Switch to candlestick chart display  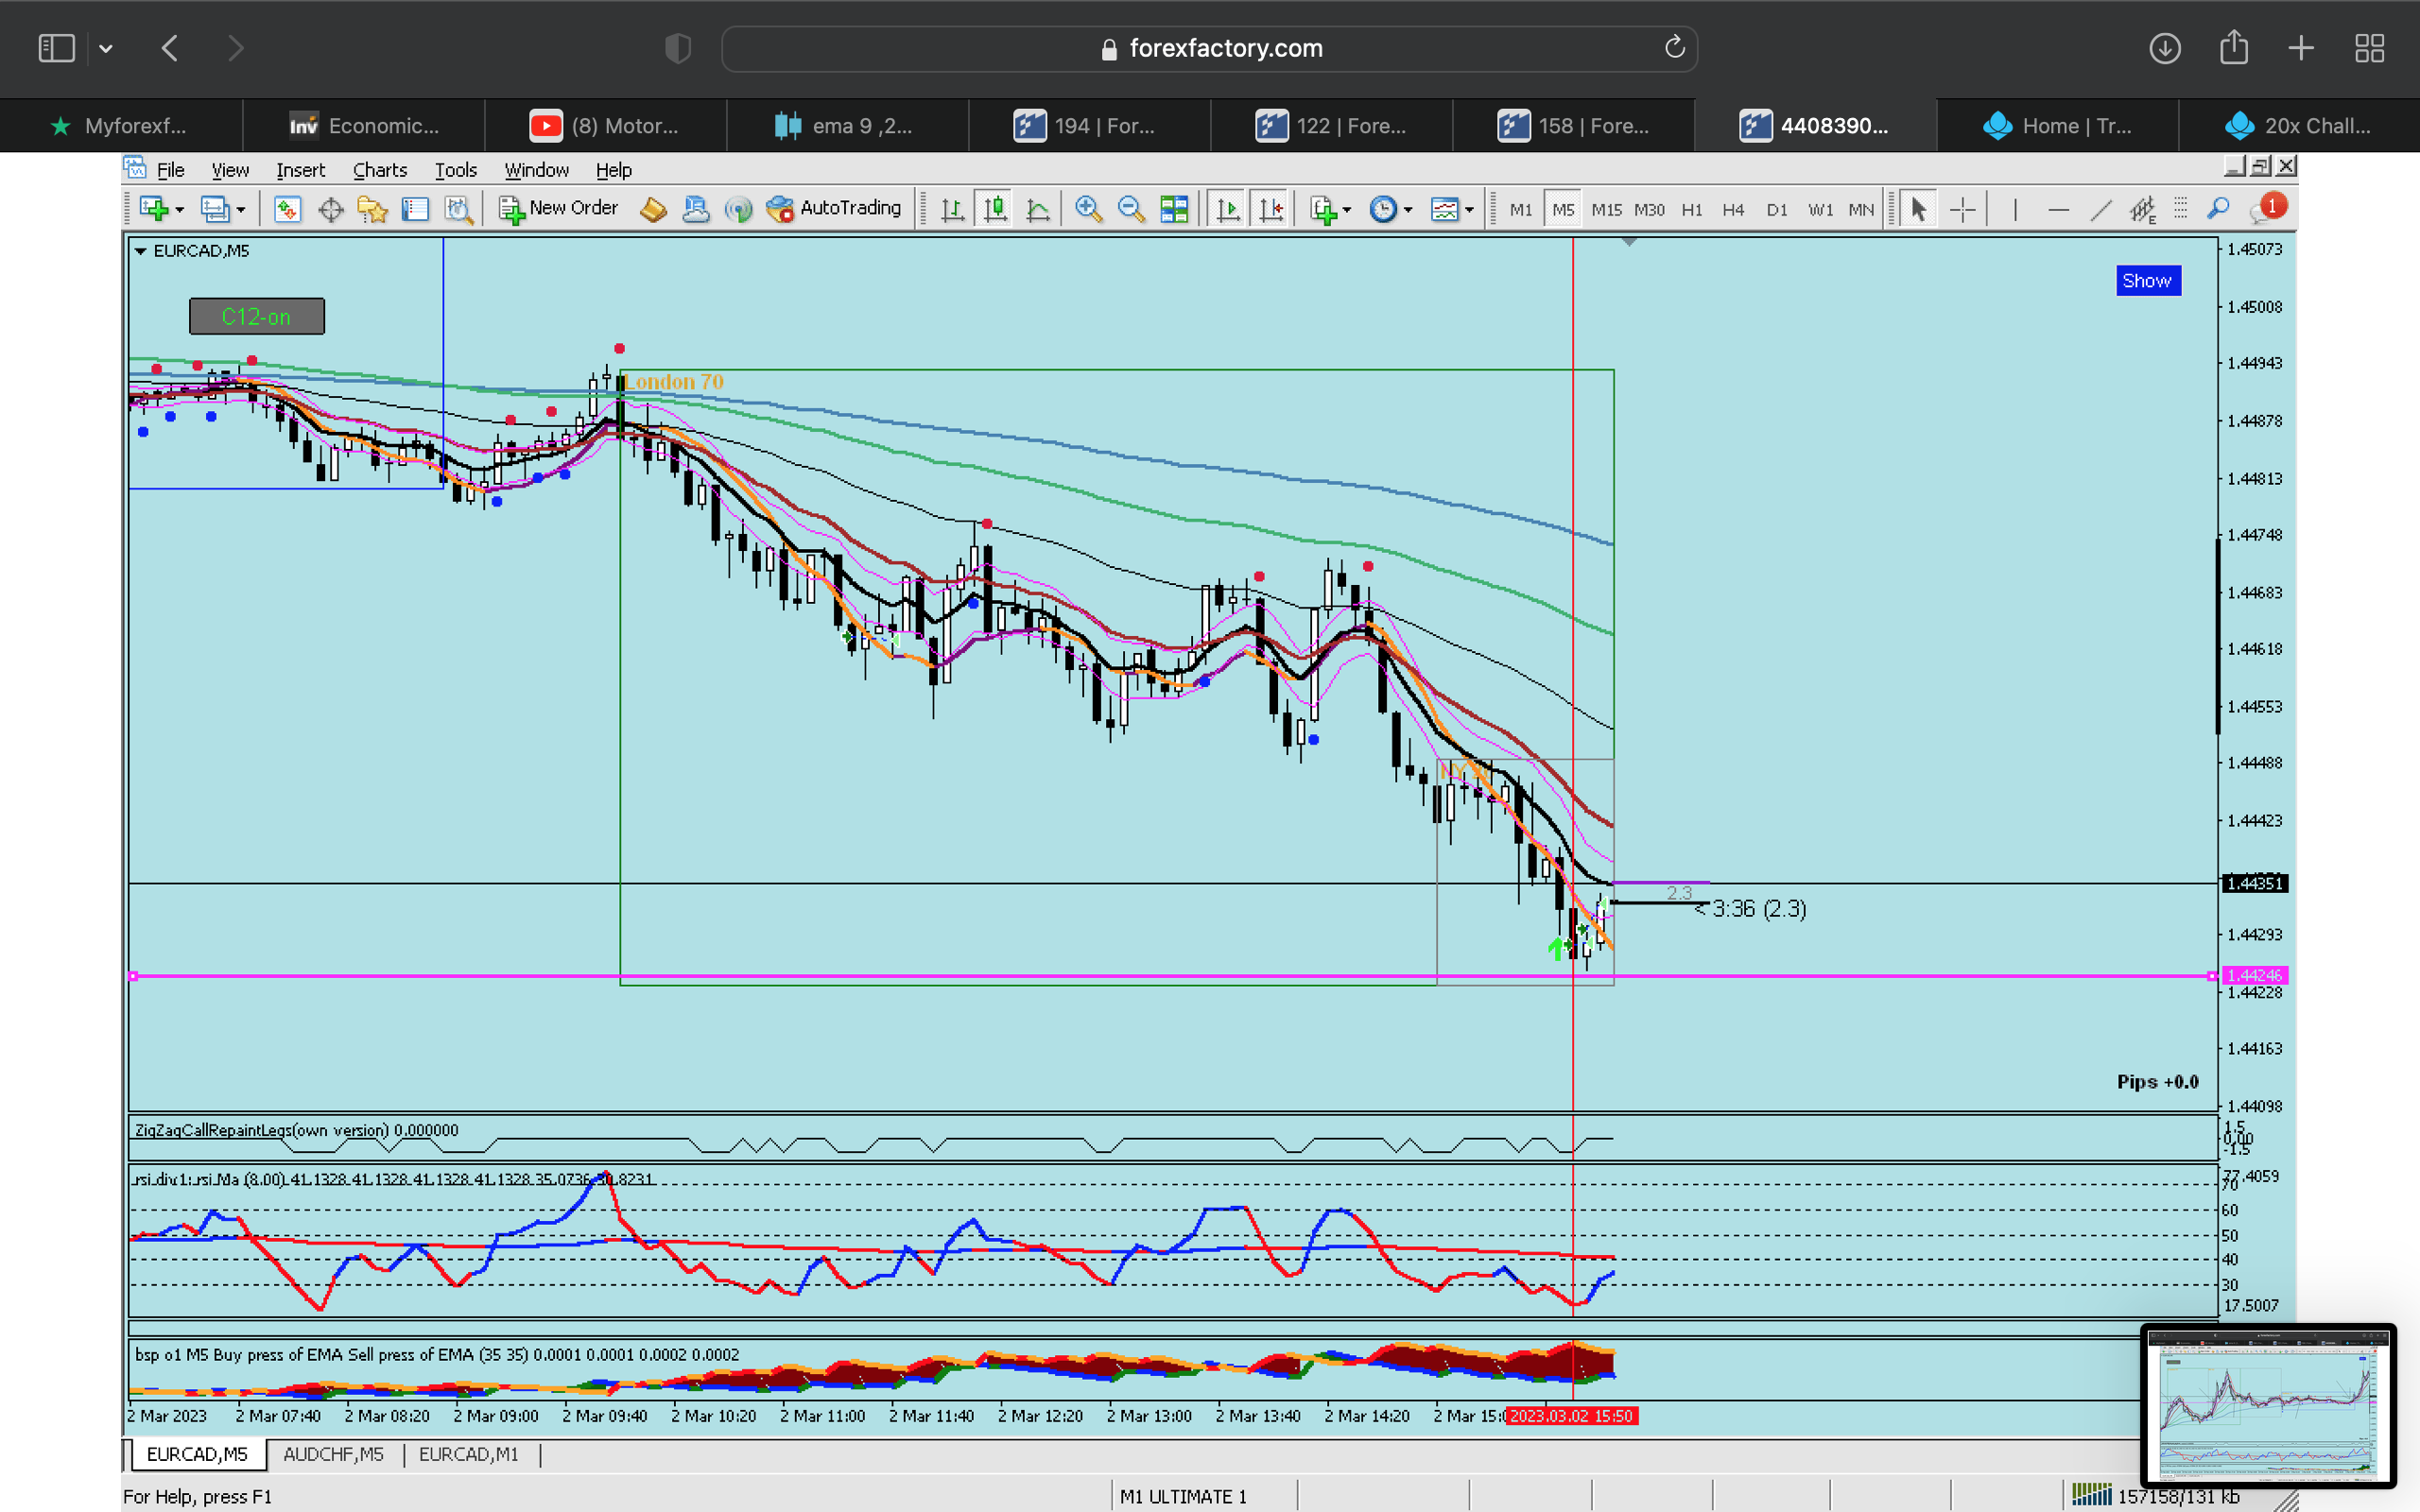tap(995, 209)
